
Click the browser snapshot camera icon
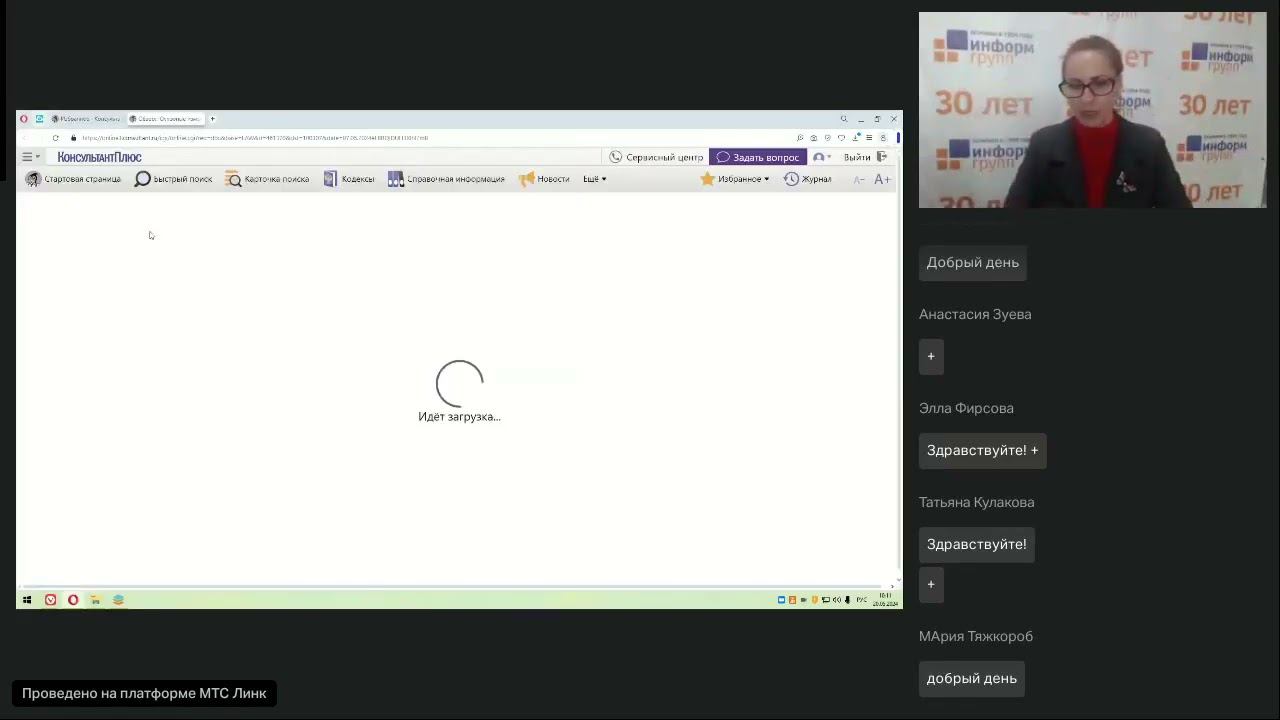pos(814,138)
